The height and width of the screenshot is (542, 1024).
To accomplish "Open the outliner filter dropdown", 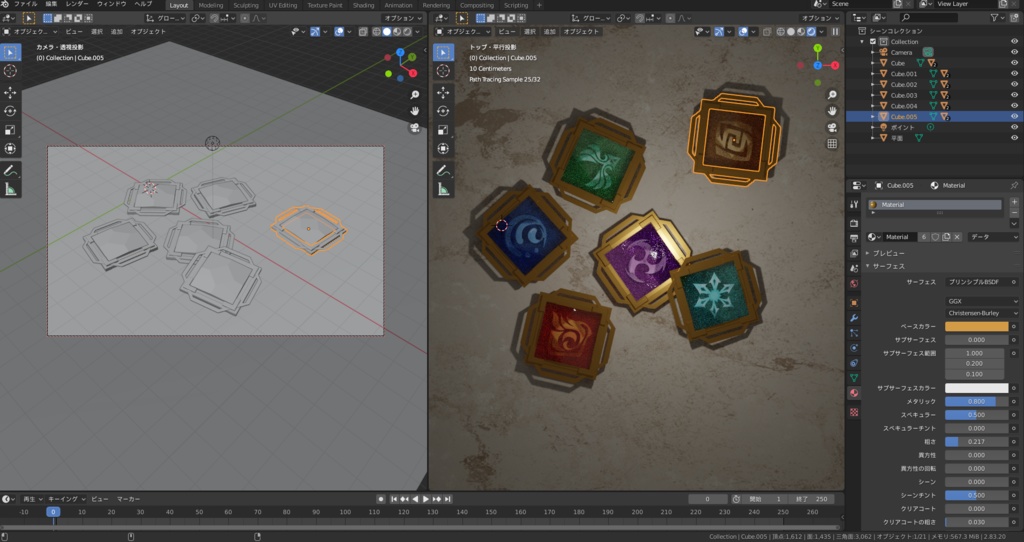I will pos(997,18).
